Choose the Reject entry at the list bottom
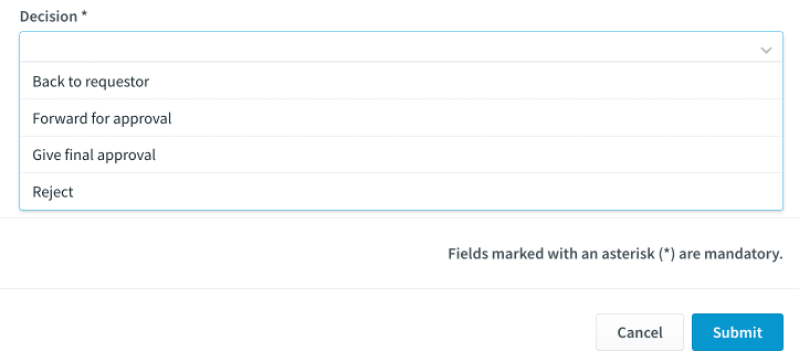 [x=401, y=192]
